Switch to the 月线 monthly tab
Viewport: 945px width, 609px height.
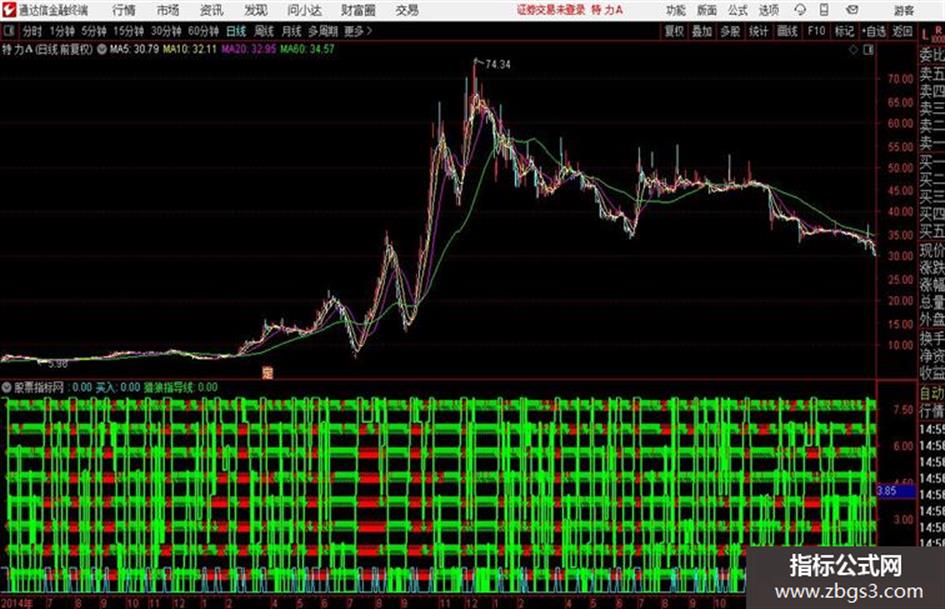coord(292,31)
